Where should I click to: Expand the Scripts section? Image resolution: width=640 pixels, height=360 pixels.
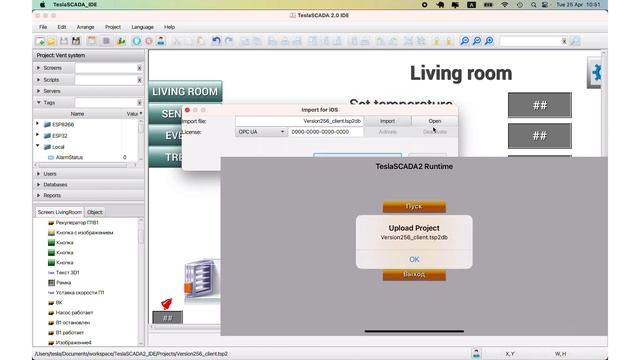tap(39, 80)
